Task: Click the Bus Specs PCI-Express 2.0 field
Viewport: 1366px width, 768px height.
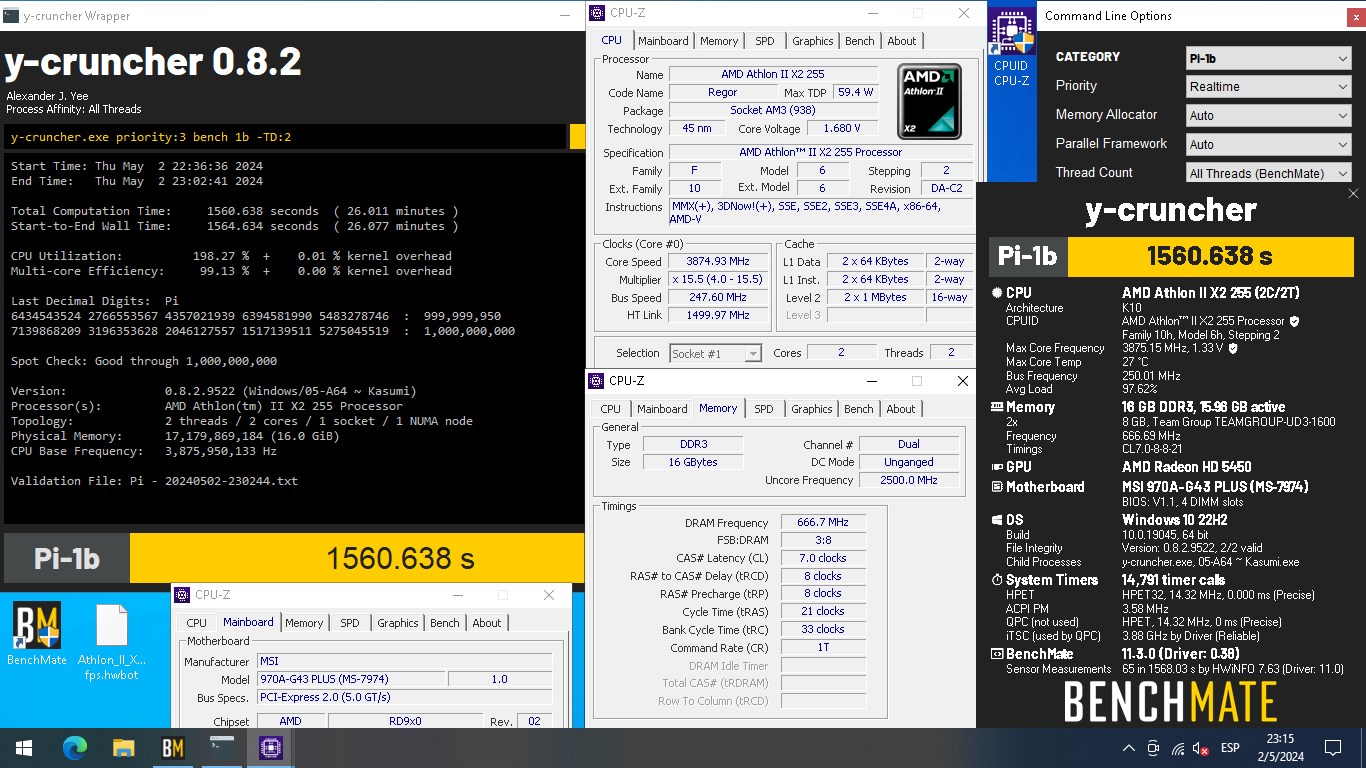Action: pyautogui.click(x=404, y=697)
